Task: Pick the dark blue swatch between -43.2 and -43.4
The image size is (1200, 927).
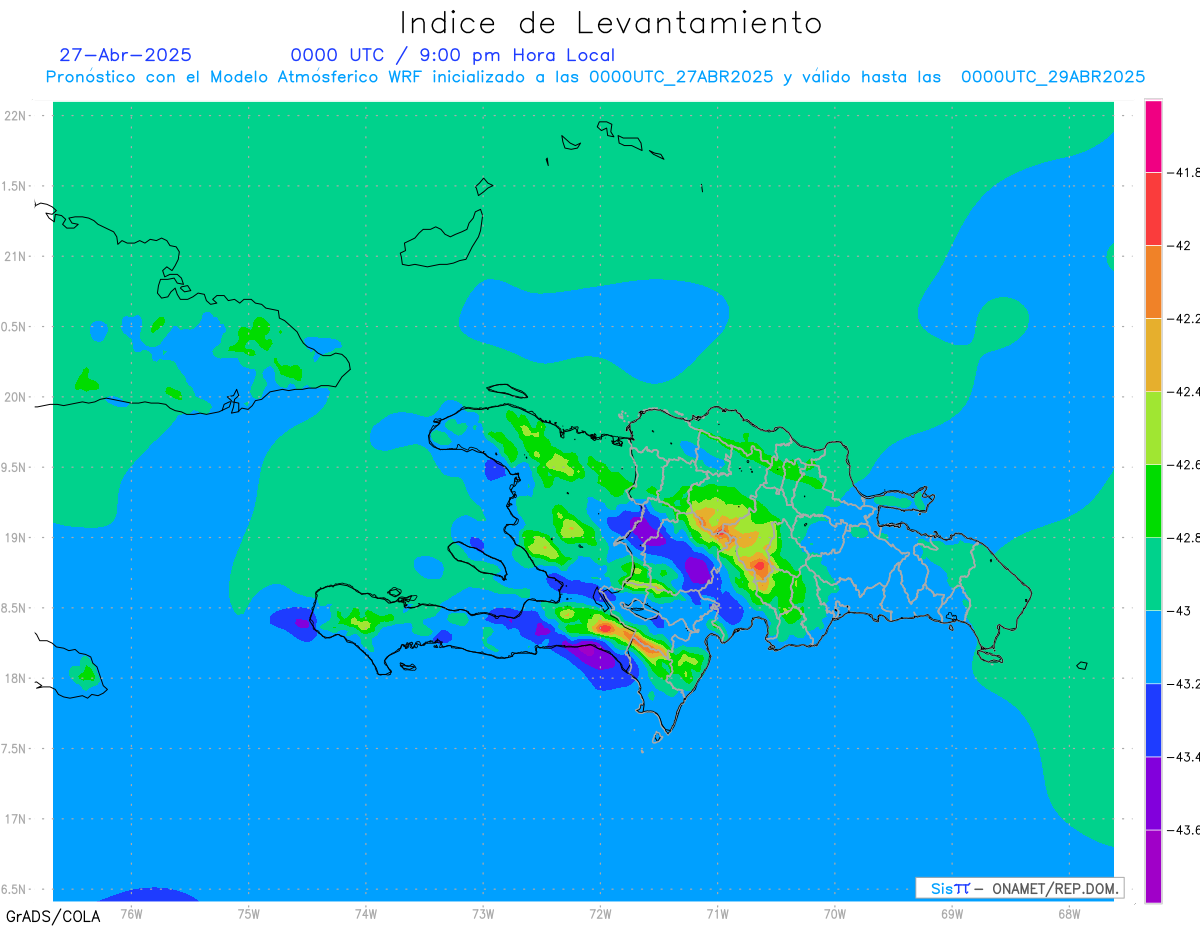Action: [1153, 719]
